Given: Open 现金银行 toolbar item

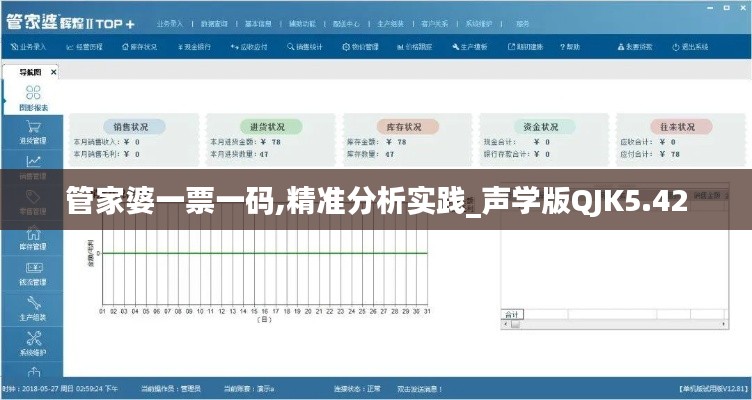Looking at the screenshot, I should (194, 47).
